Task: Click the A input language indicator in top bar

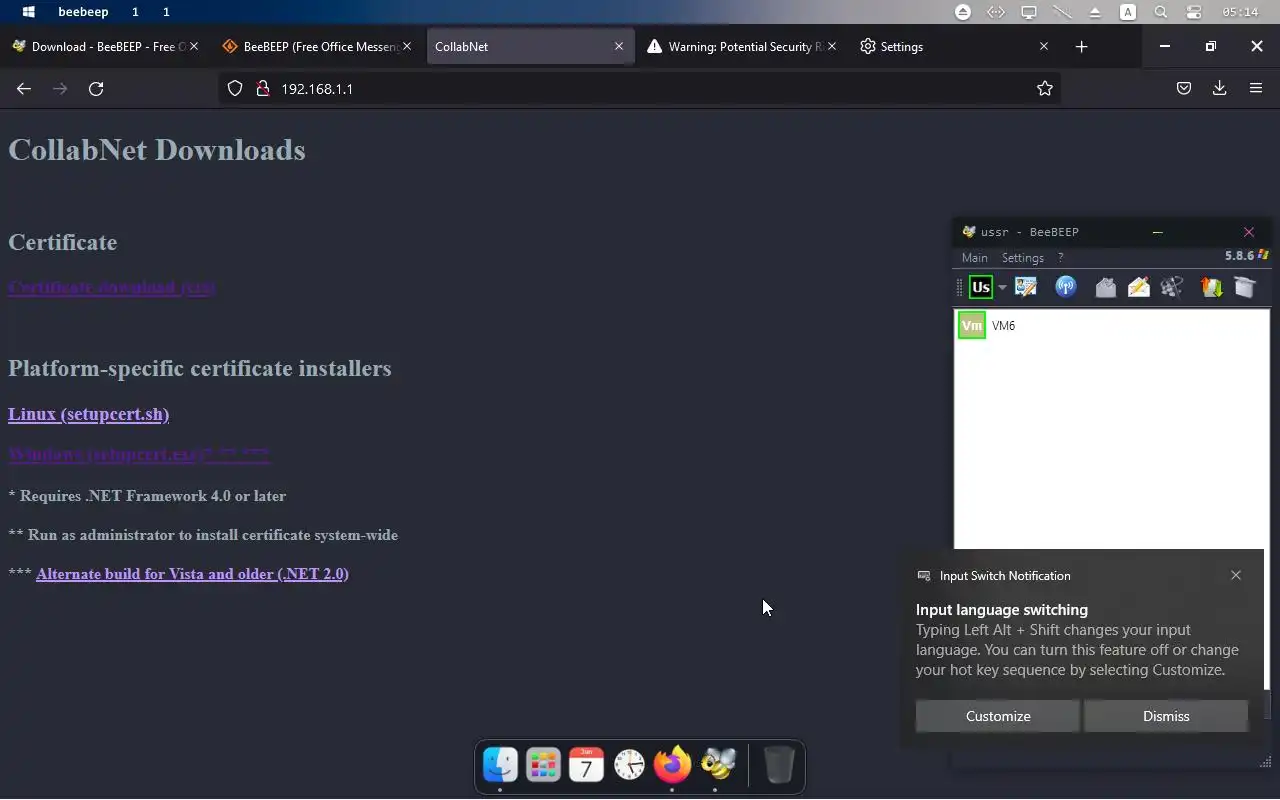Action: coord(1128,12)
